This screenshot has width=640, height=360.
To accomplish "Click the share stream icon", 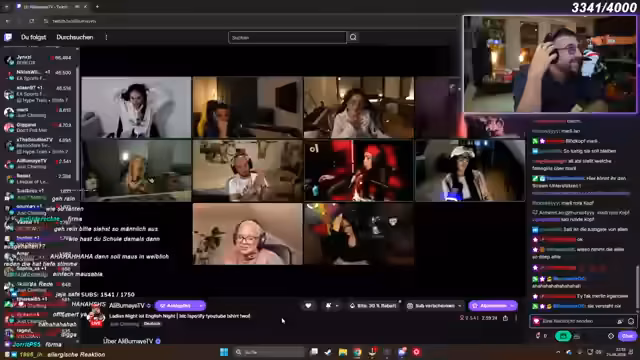I will pyautogui.click(x=505, y=318).
